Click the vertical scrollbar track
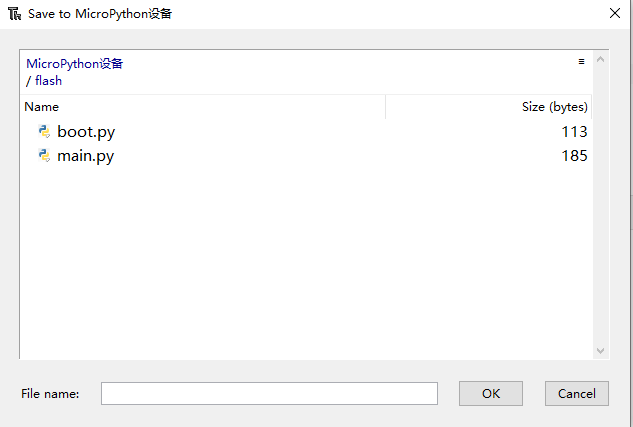The height and width of the screenshot is (427, 633). click(x=600, y=205)
